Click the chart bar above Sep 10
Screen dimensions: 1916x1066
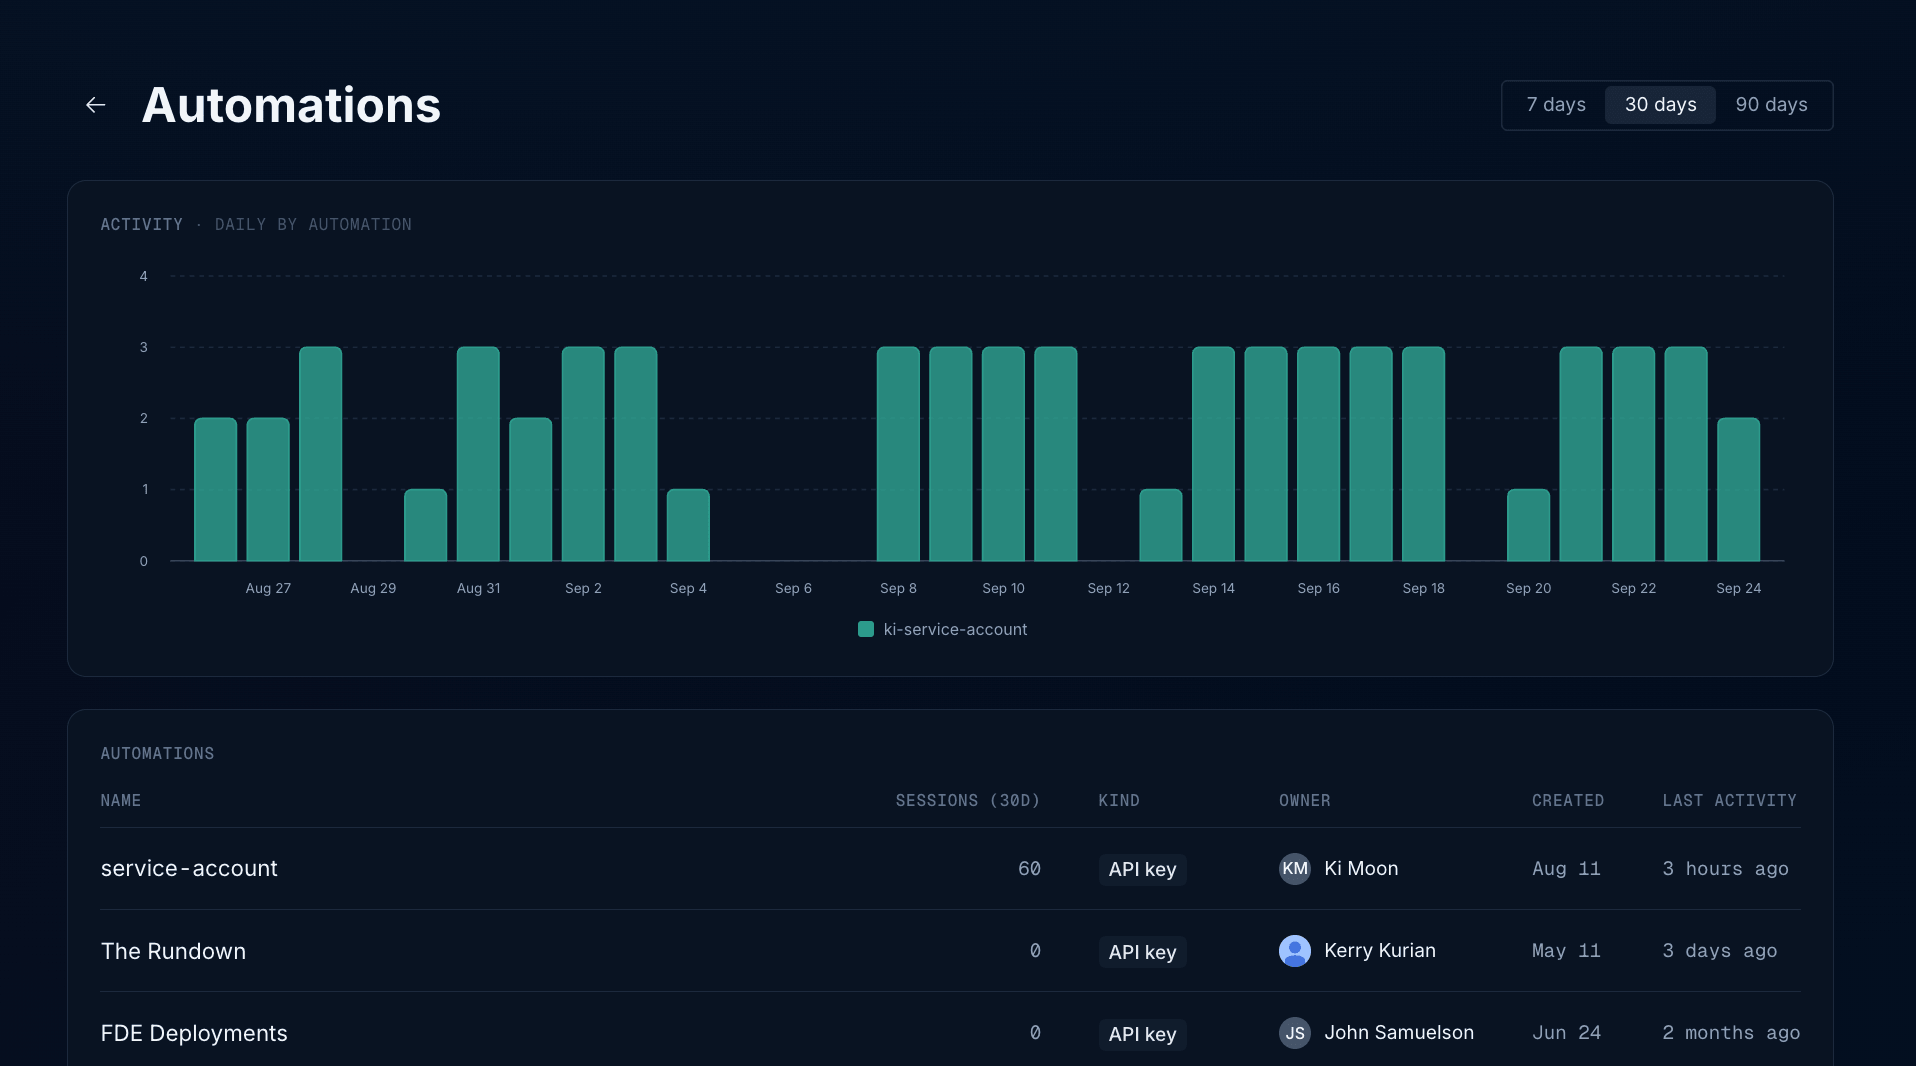(x=1003, y=454)
